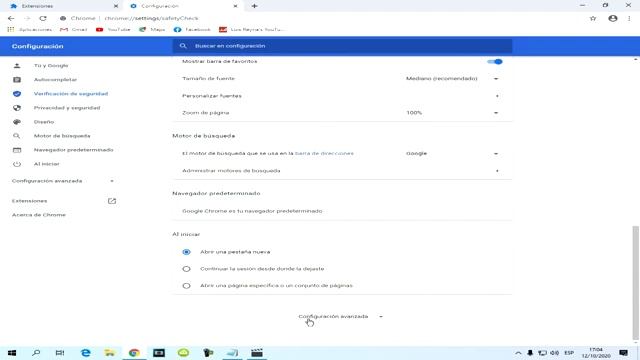Go to Al iniciar sidebar item
640x360 pixels.
coord(47,164)
